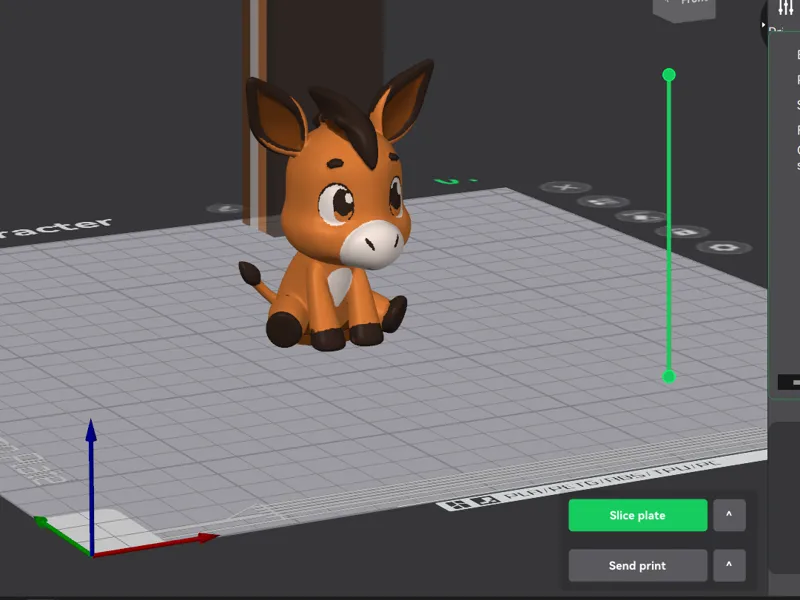Click the plate's lock icon
The height and width of the screenshot is (600, 800).
682,232
